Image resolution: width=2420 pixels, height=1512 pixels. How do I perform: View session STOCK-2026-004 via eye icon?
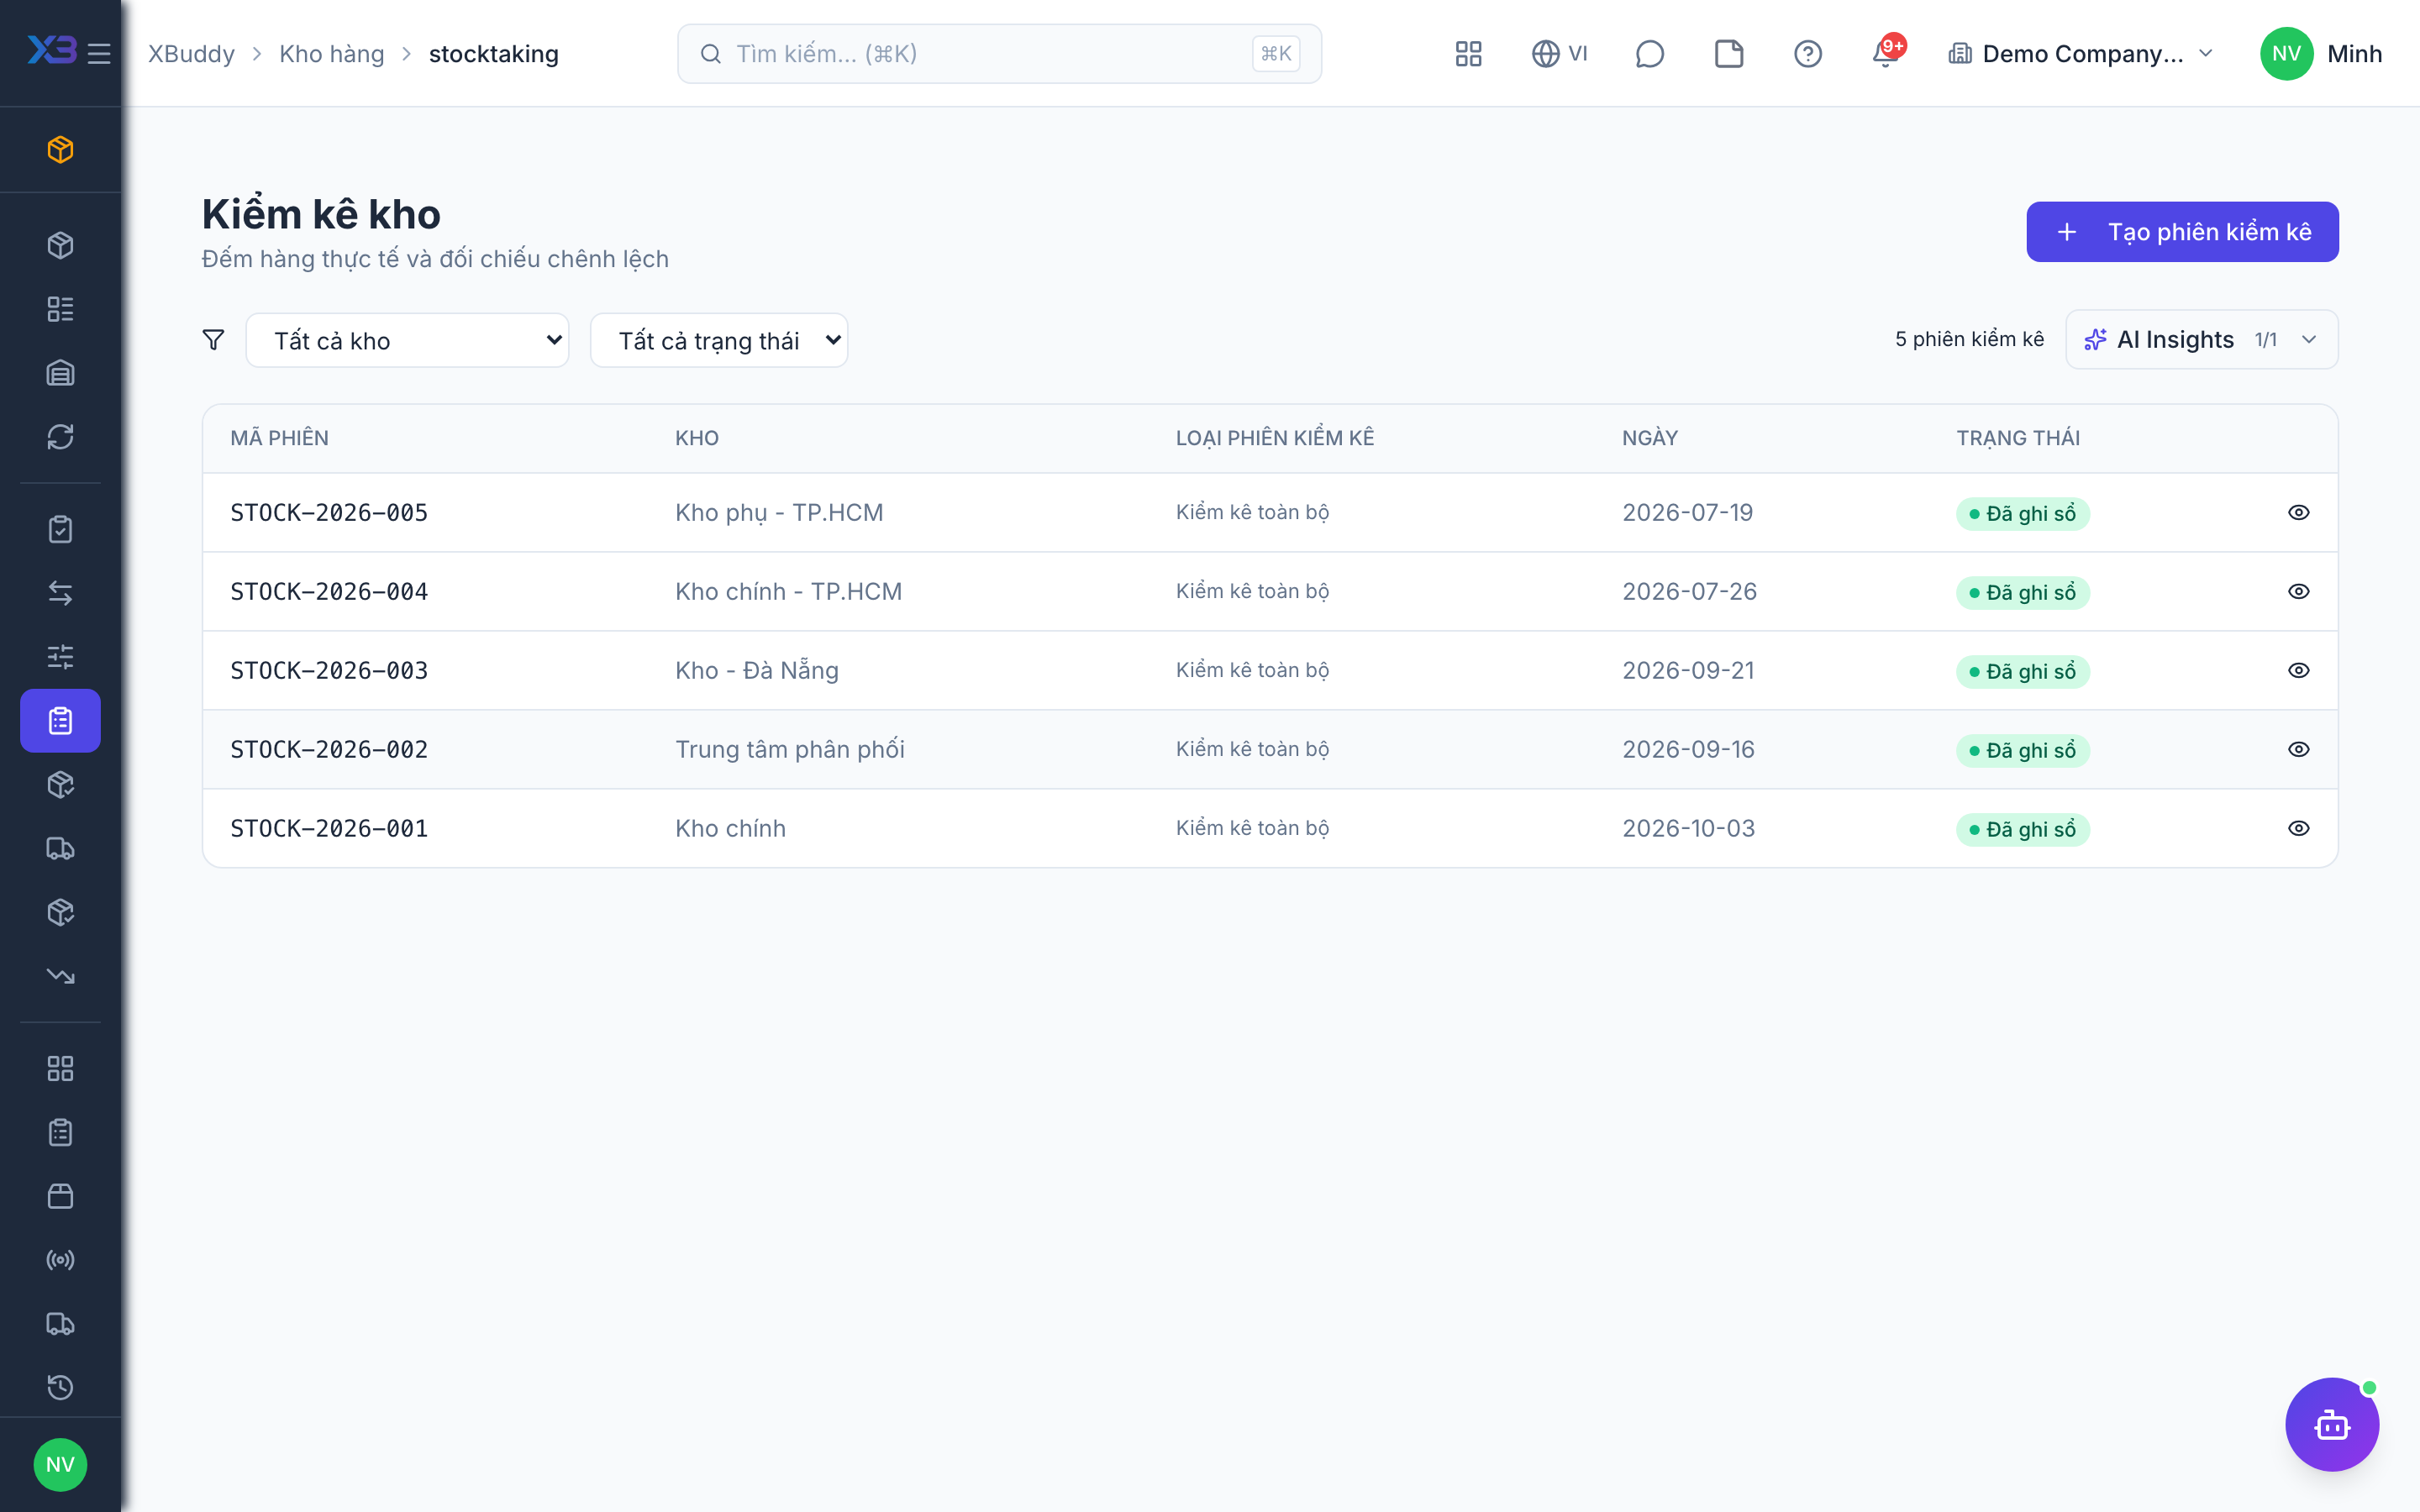(x=2298, y=592)
